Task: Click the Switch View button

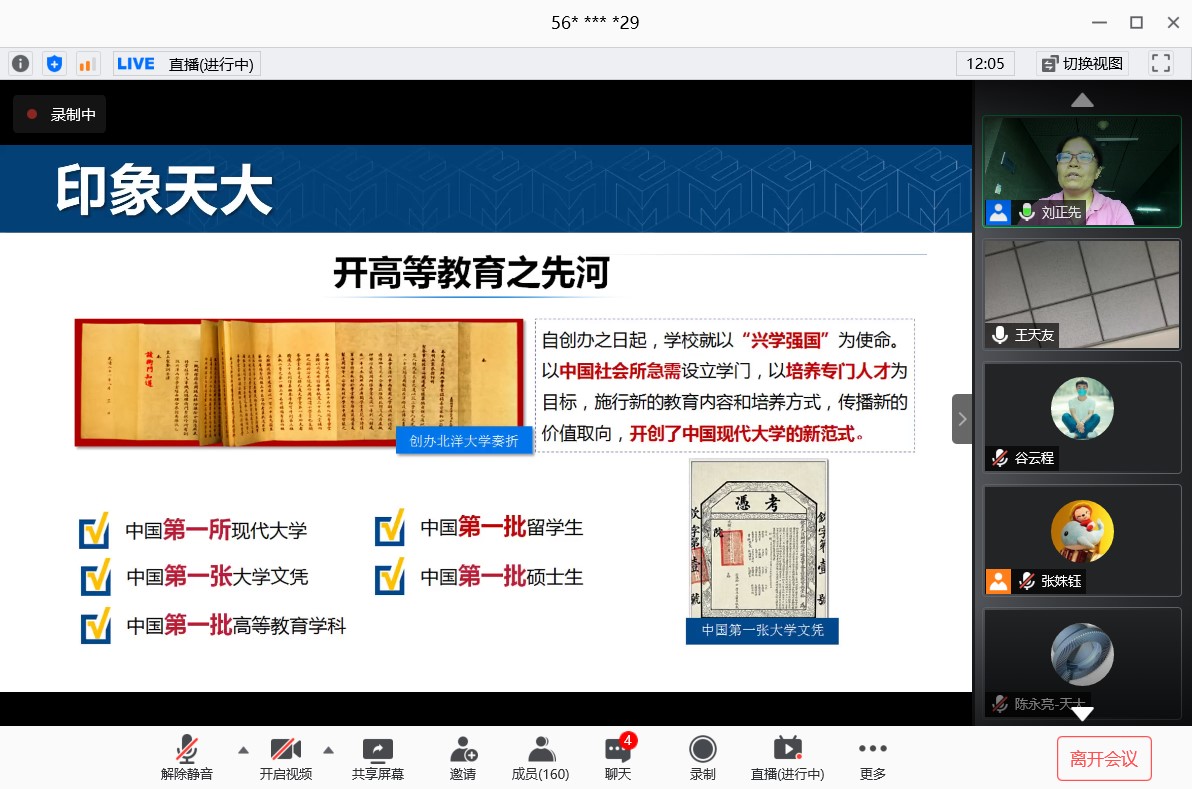Action: pyautogui.click(x=1082, y=64)
